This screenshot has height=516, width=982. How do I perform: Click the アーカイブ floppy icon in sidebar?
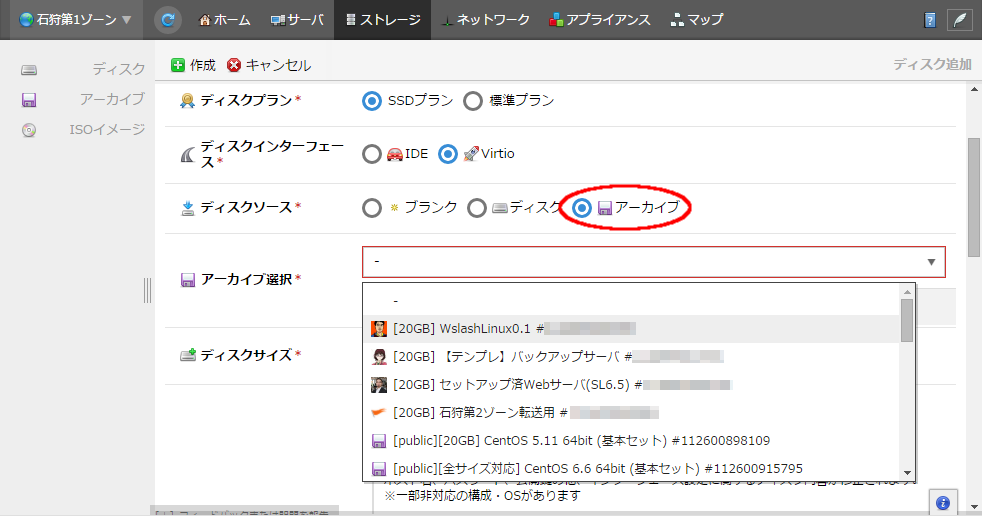pos(30,99)
